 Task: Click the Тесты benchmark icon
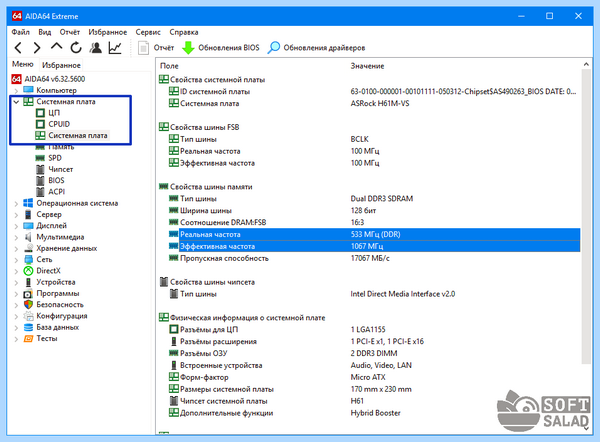(x=28, y=339)
